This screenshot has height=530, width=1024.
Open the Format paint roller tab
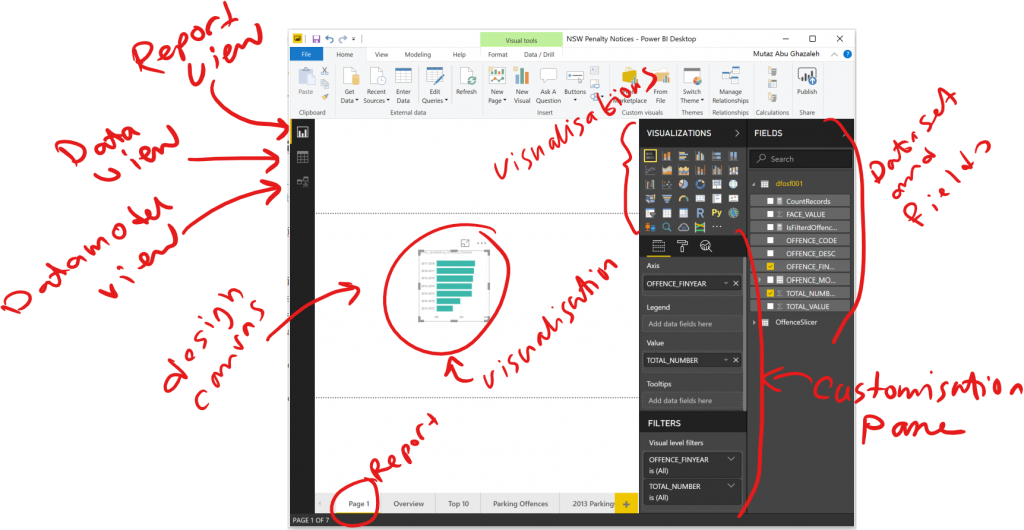click(682, 246)
